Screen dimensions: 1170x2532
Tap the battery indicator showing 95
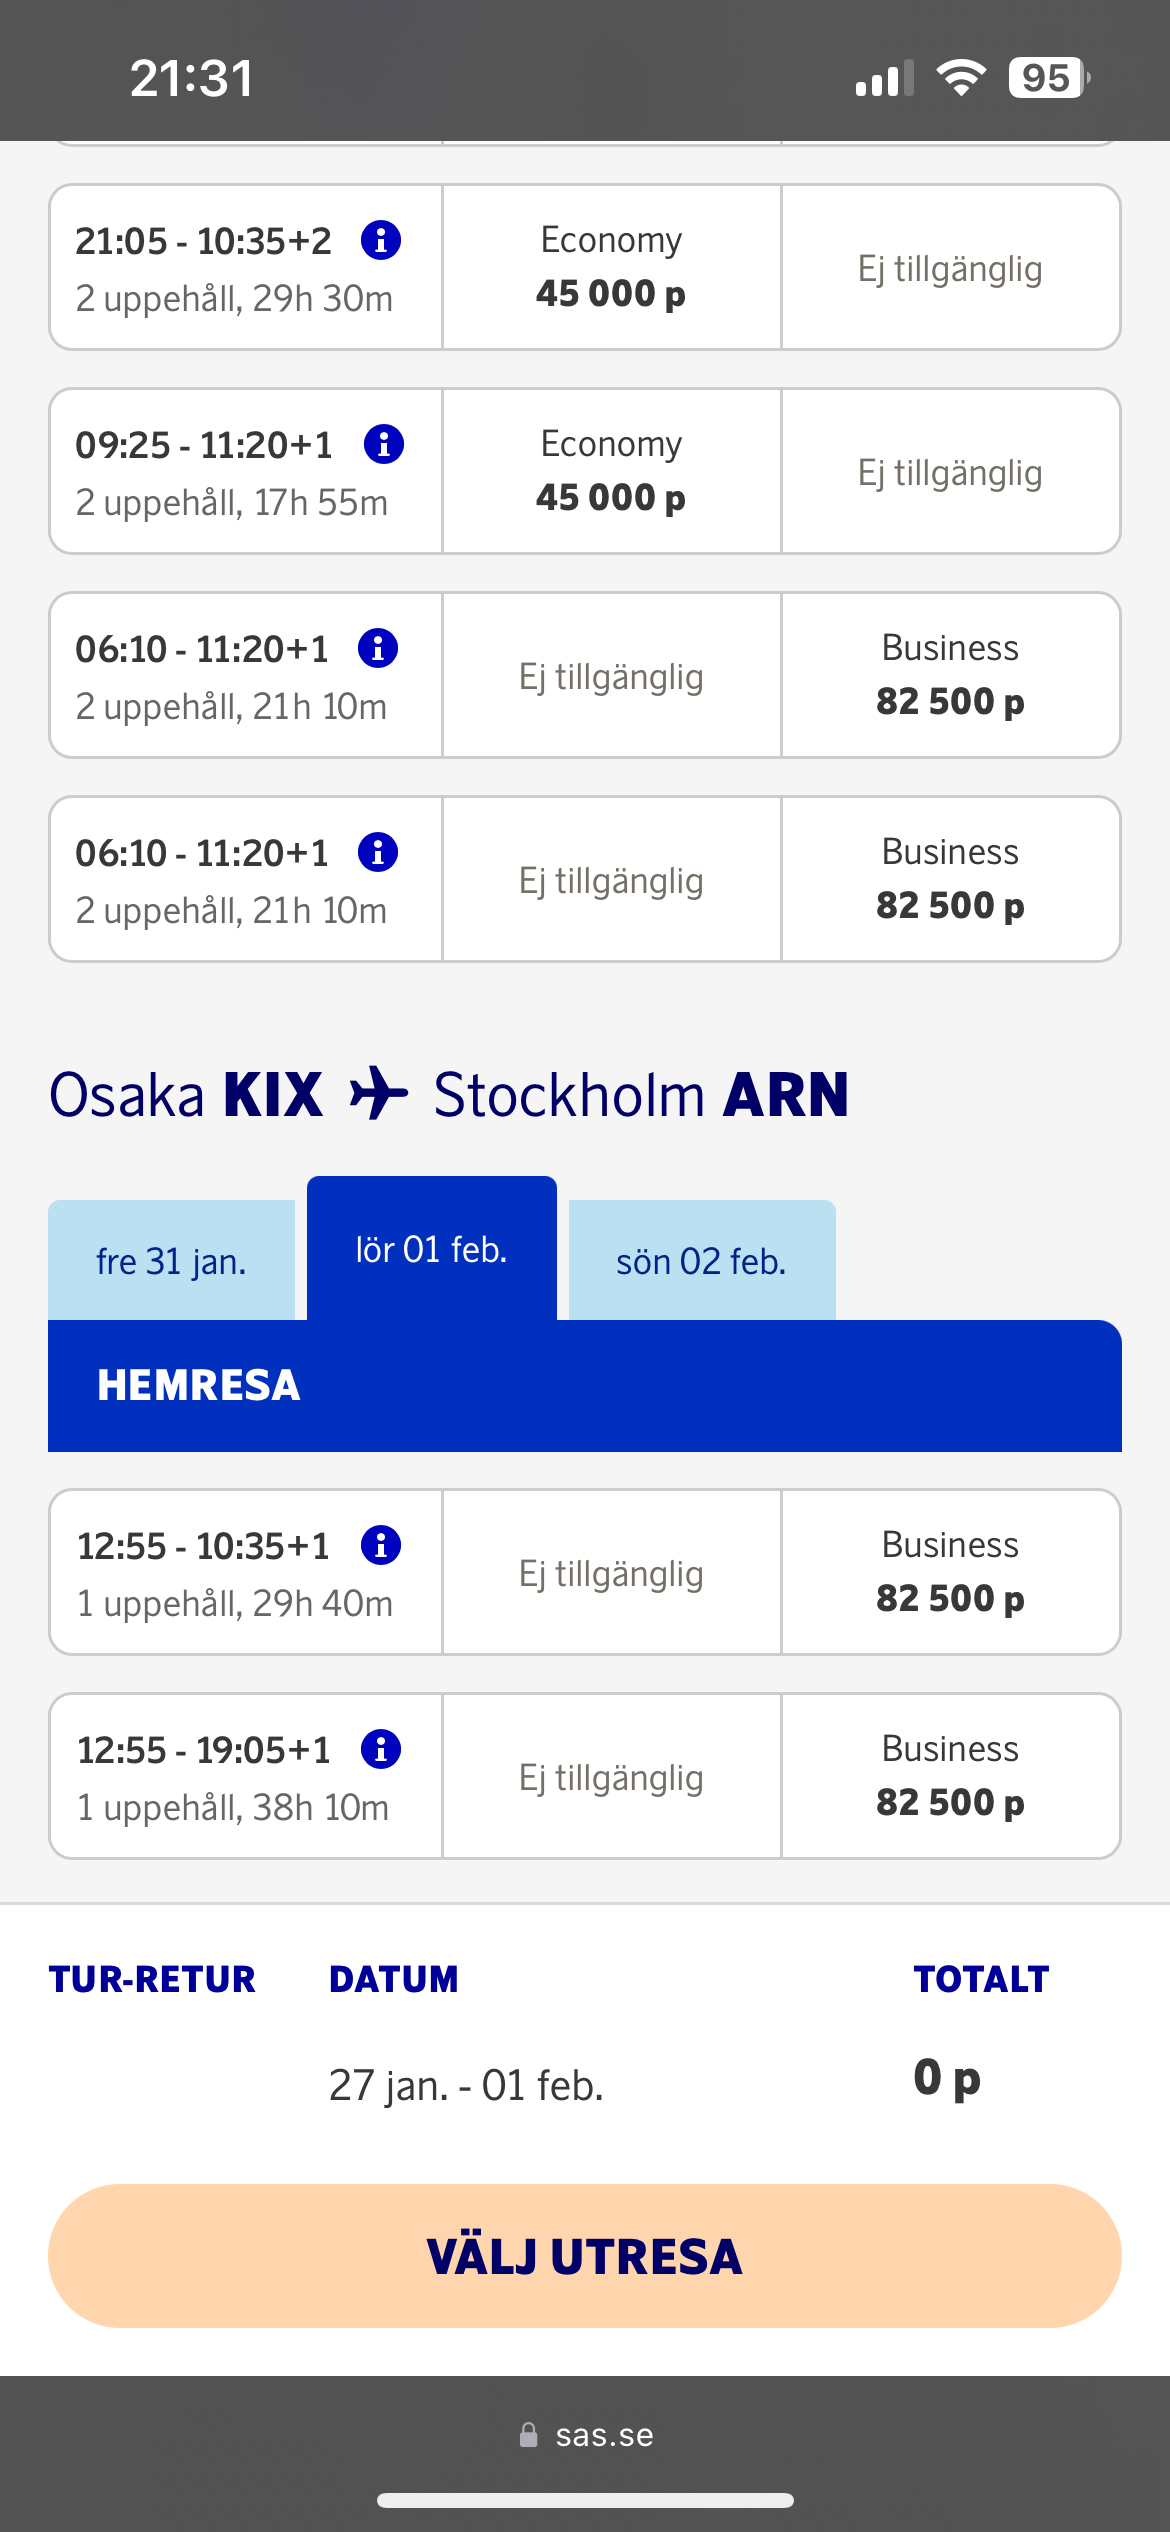[1048, 77]
